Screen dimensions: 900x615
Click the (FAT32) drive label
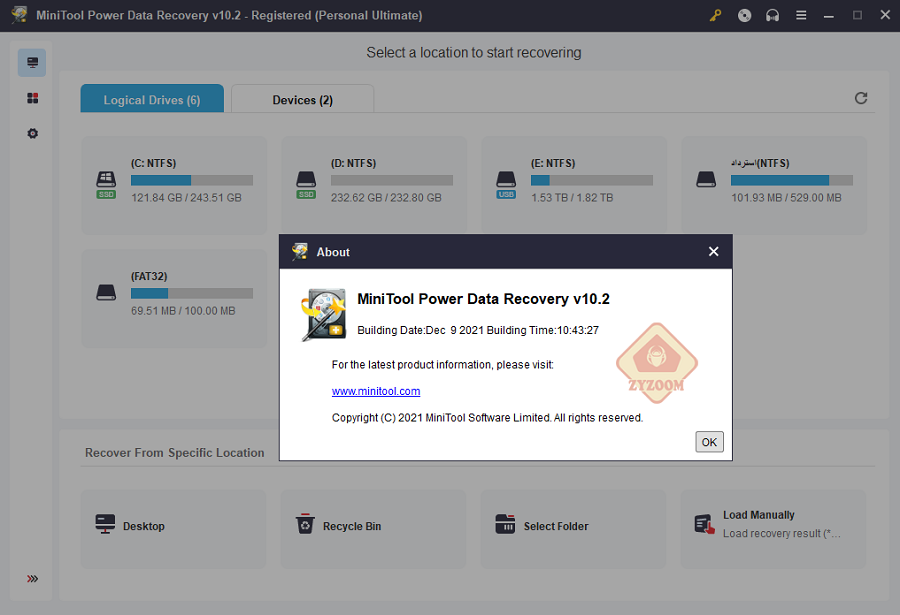coord(149,276)
